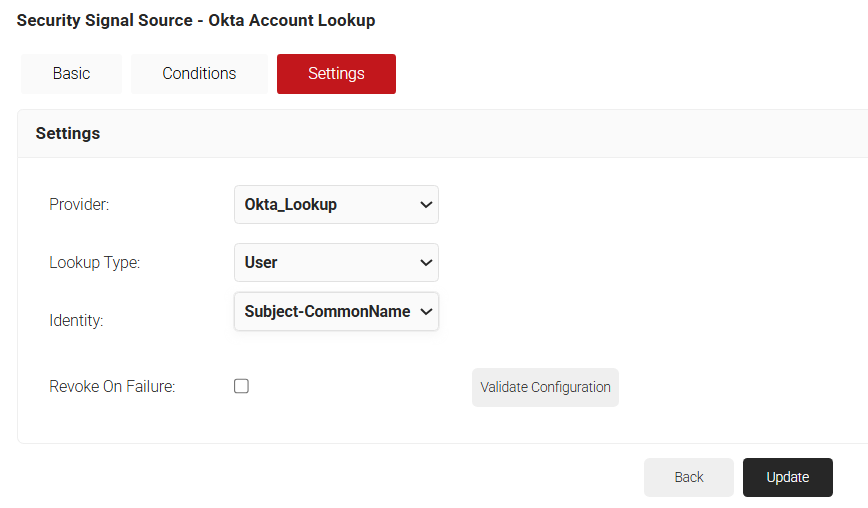Image resolution: width=868 pixels, height=508 pixels.
Task: Click the Lookup Type dropdown chevron arrow
Action: pyautogui.click(x=426, y=263)
